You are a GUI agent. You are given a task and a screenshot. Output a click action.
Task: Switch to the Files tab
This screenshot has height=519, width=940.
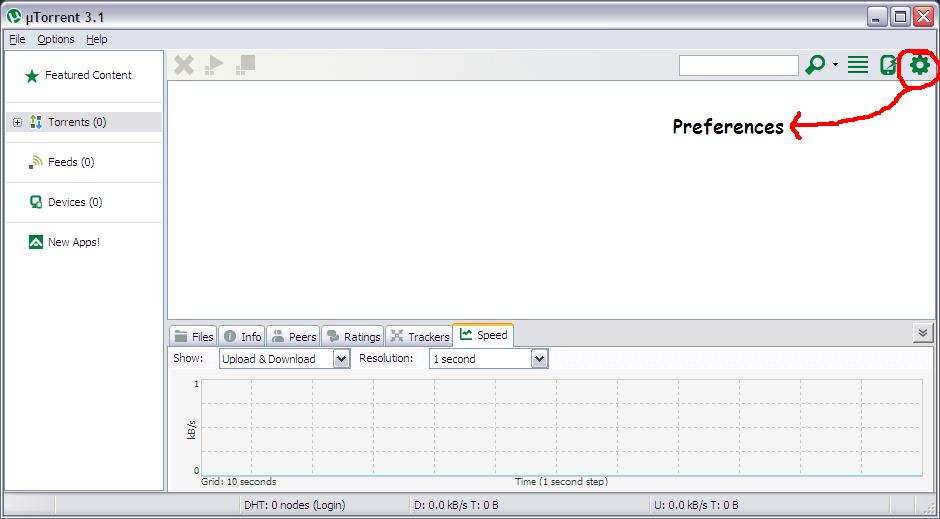tap(194, 337)
